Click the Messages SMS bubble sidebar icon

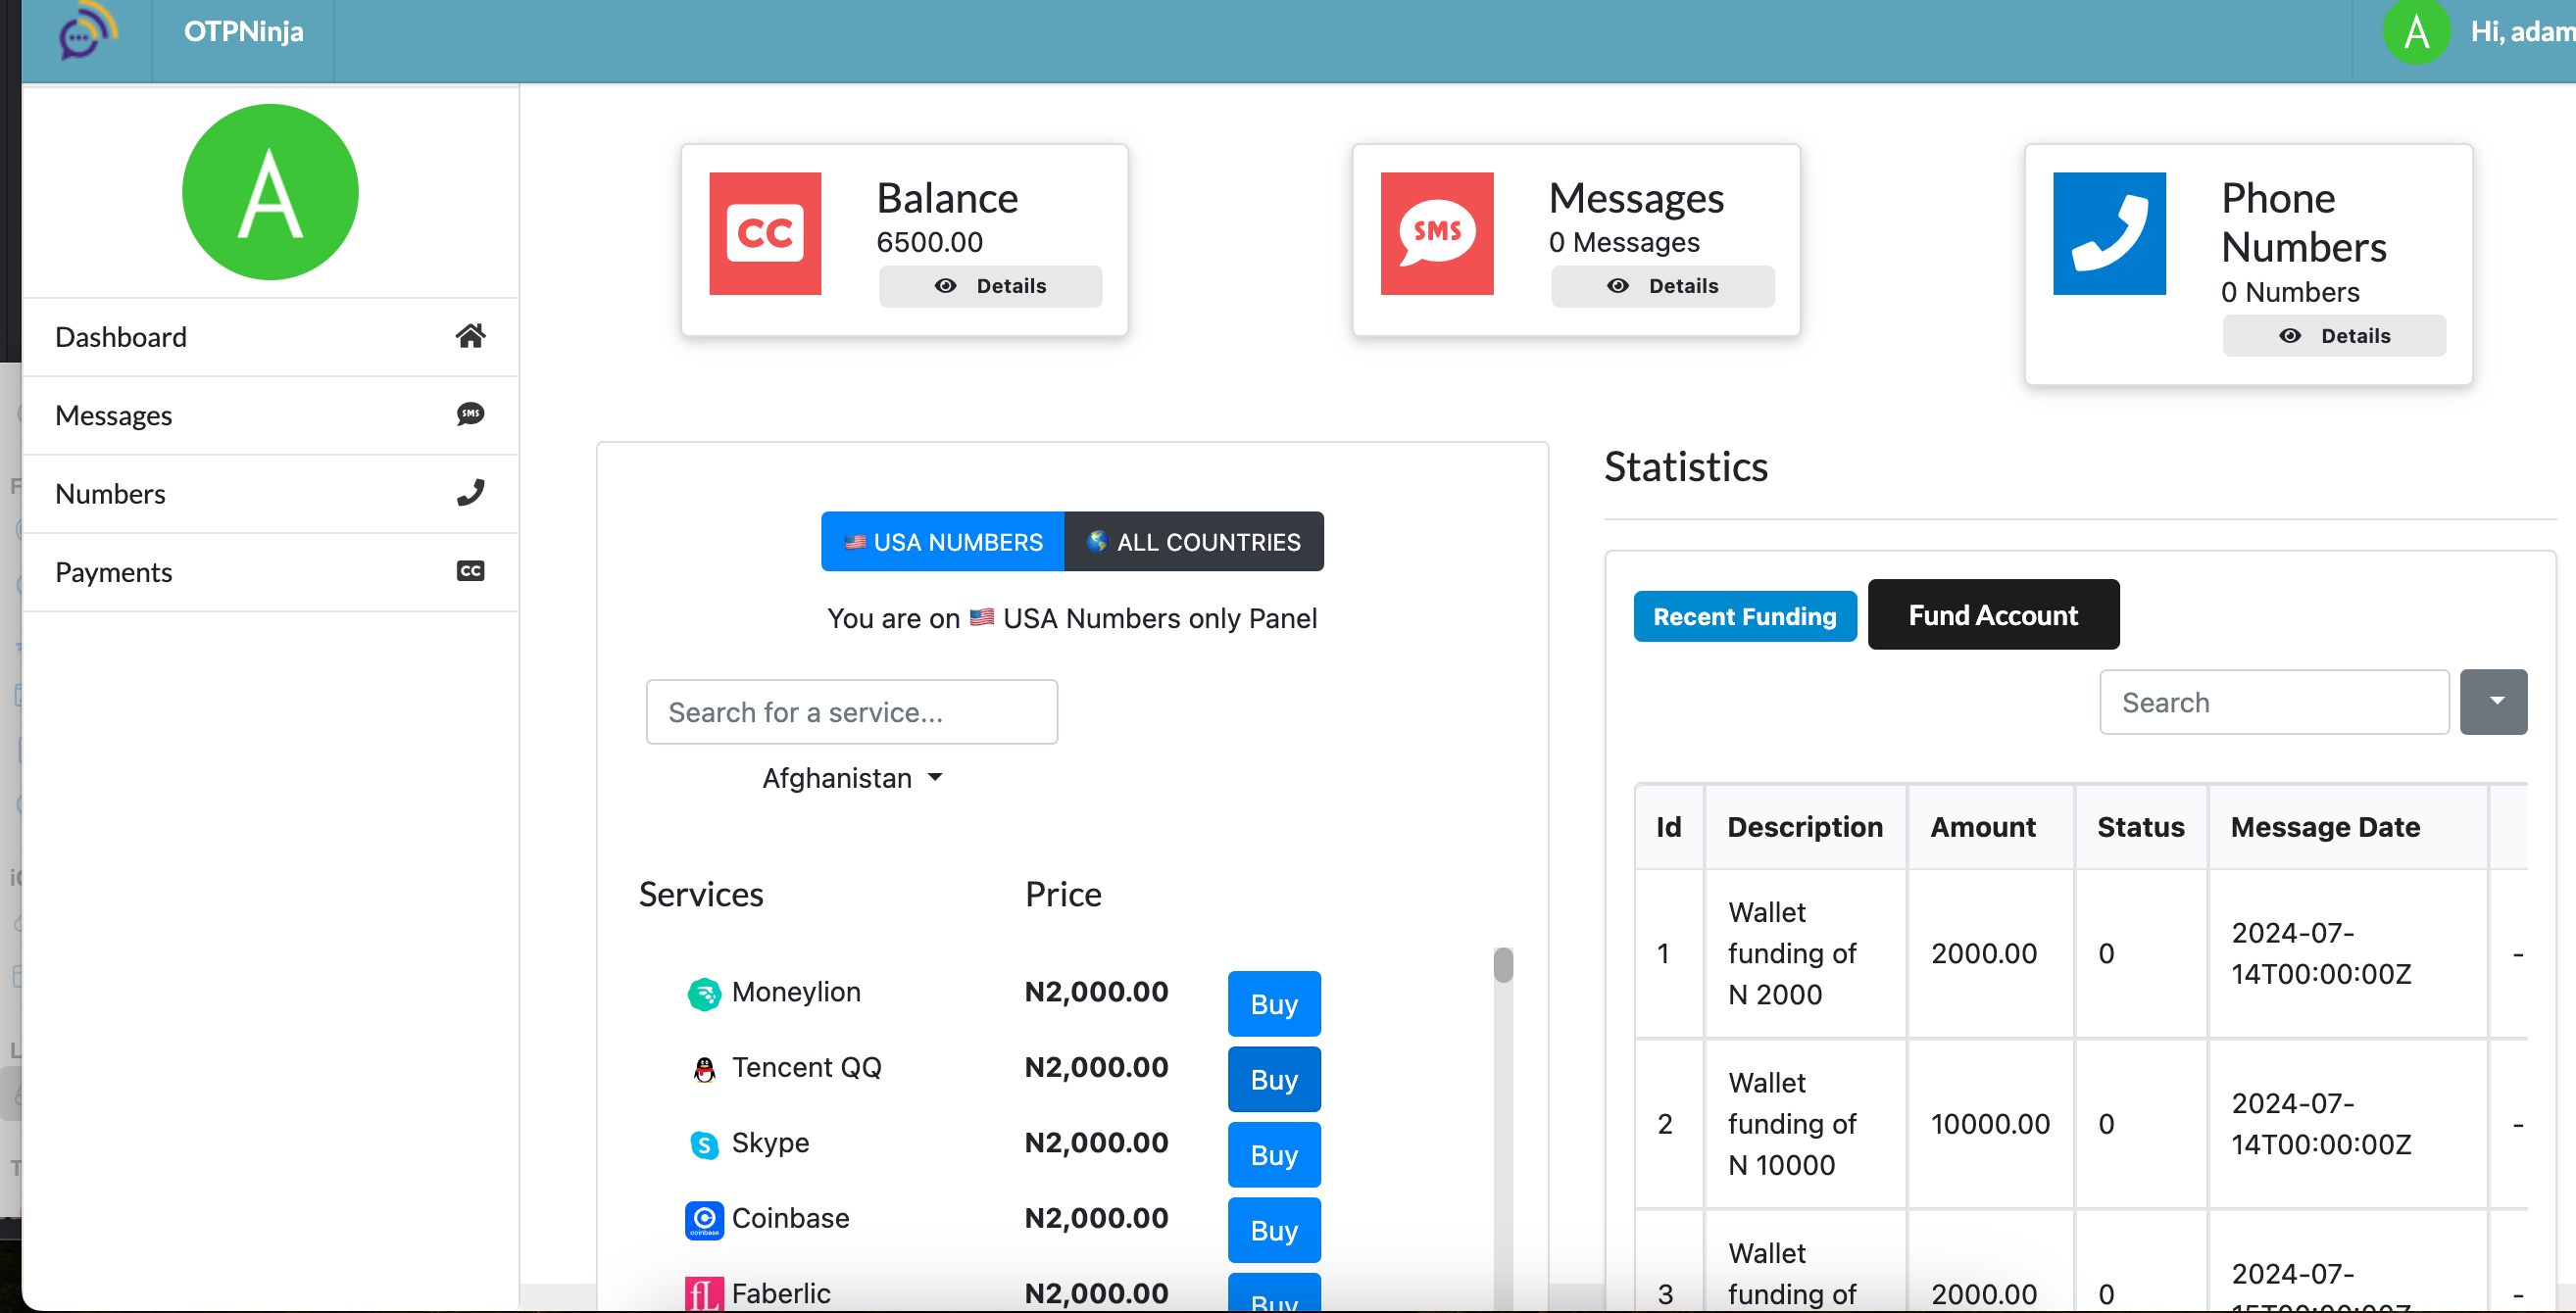pos(470,414)
